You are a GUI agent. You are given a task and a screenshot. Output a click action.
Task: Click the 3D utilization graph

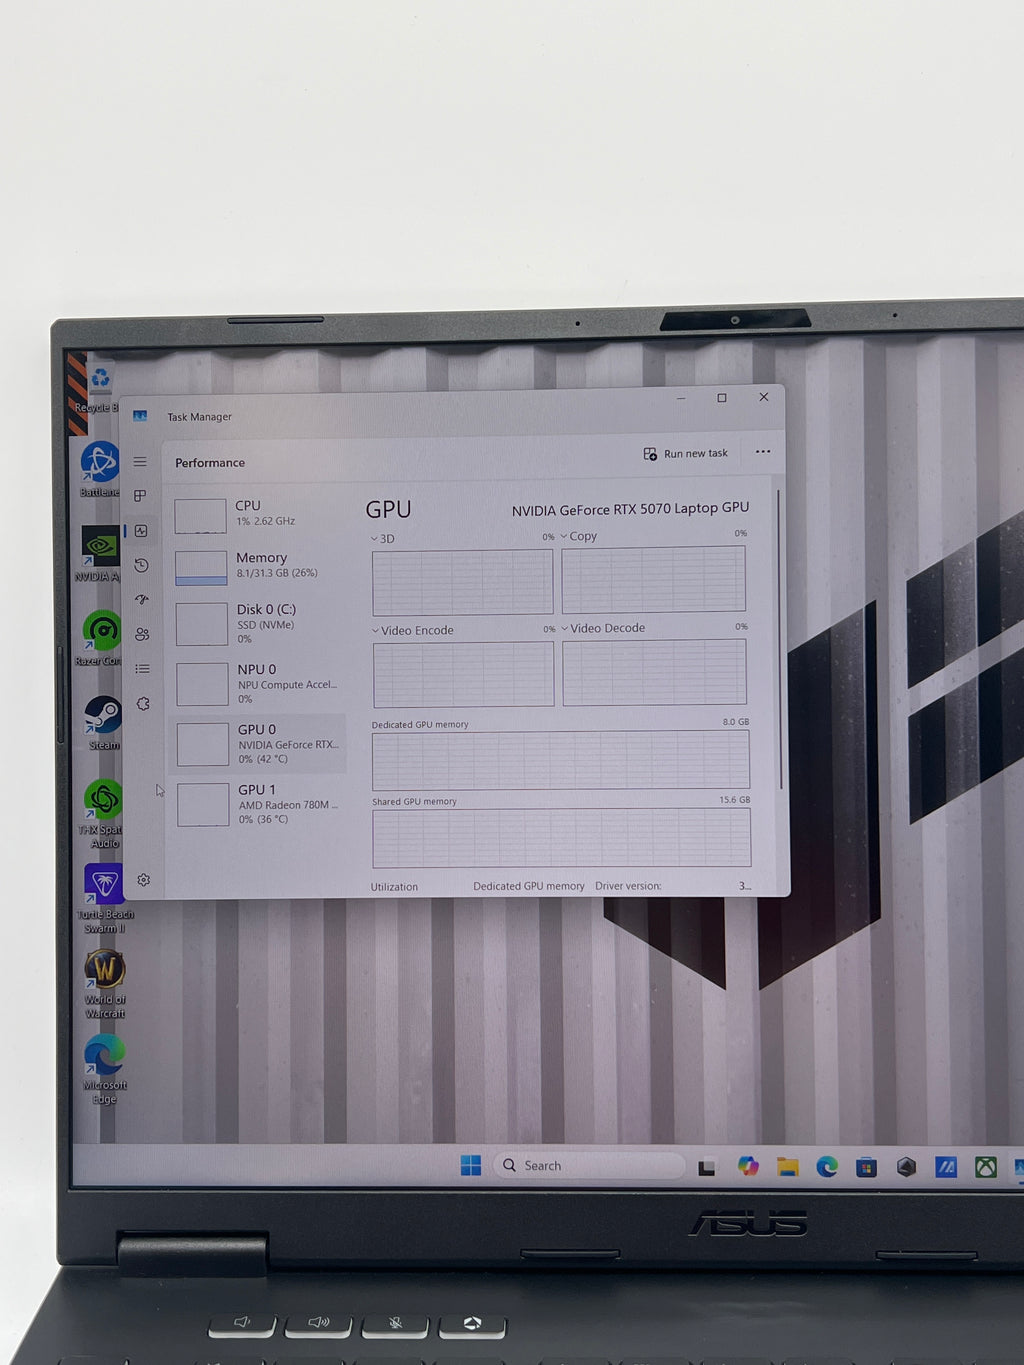tap(462, 582)
